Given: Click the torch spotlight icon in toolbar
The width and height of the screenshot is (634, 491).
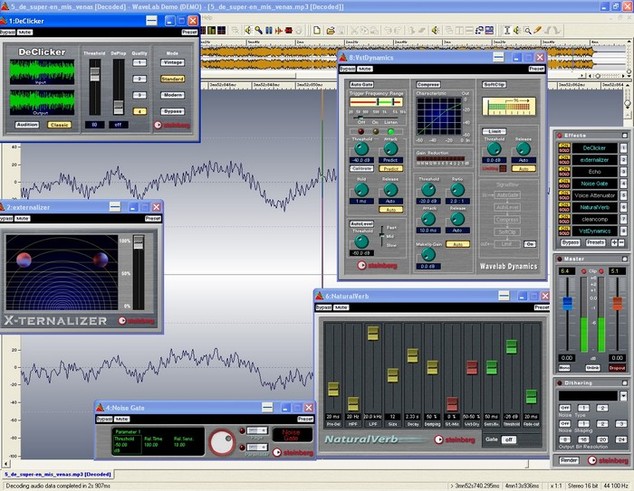Looking at the screenshot, I should point(258,30).
